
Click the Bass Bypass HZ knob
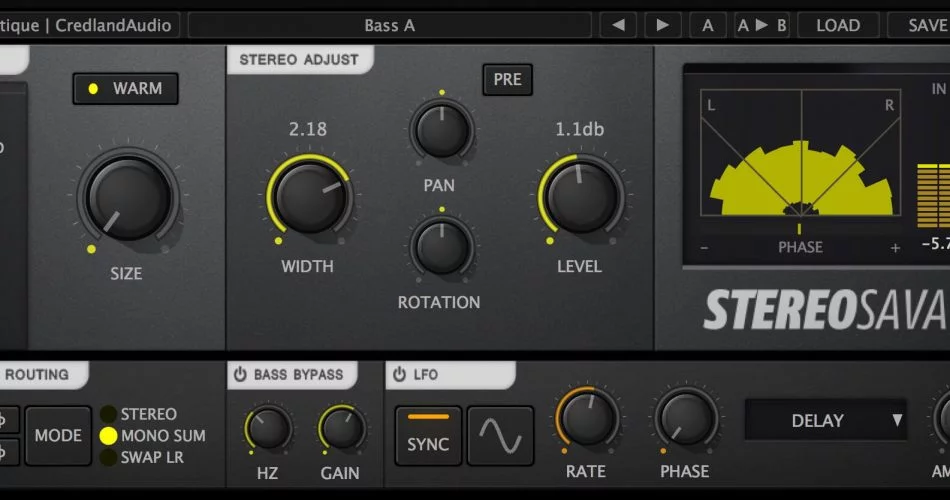click(x=267, y=429)
